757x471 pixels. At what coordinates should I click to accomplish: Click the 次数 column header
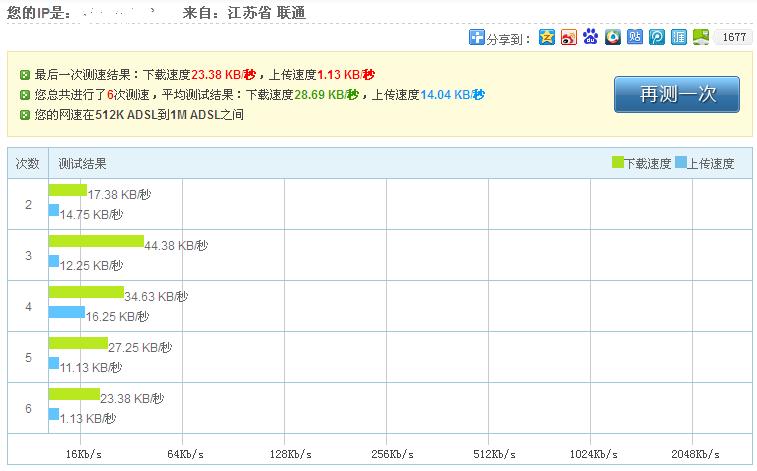28,164
